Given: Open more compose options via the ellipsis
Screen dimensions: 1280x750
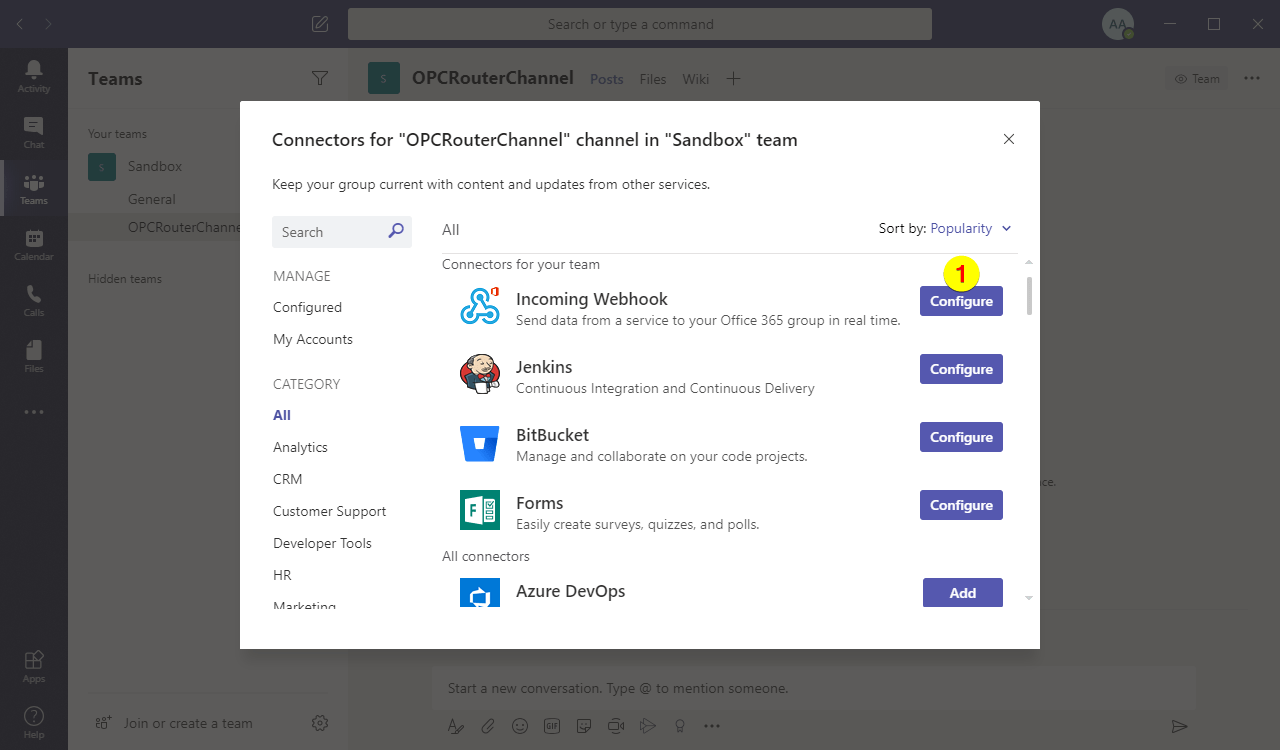Looking at the screenshot, I should tap(712, 725).
